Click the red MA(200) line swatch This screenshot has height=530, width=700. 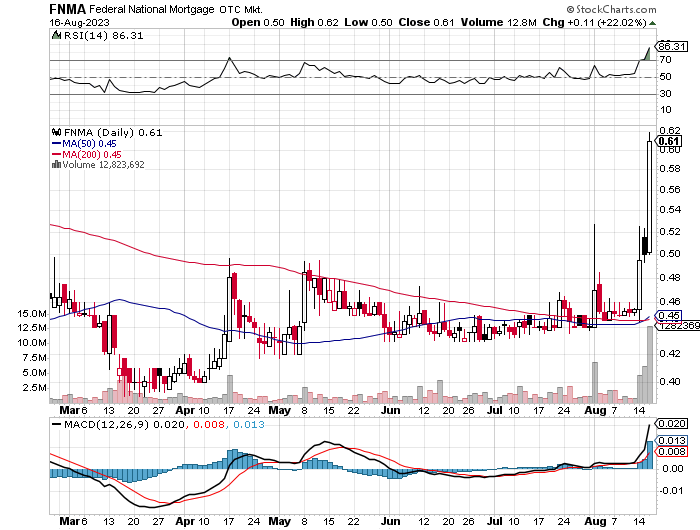click(x=56, y=154)
